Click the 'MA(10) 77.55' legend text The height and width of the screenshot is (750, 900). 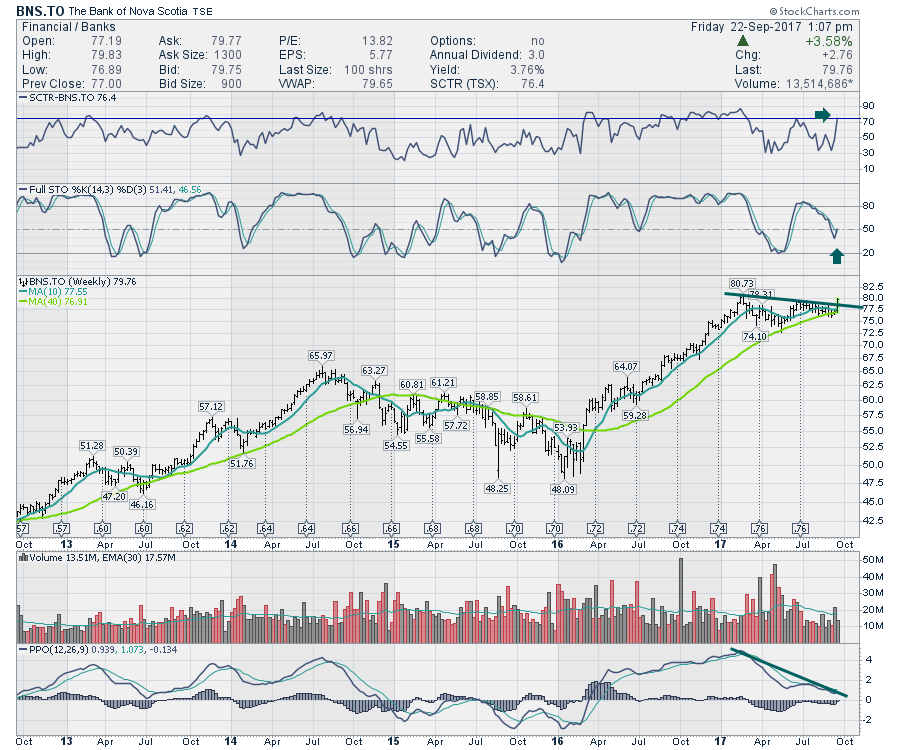(x=57, y=292)
